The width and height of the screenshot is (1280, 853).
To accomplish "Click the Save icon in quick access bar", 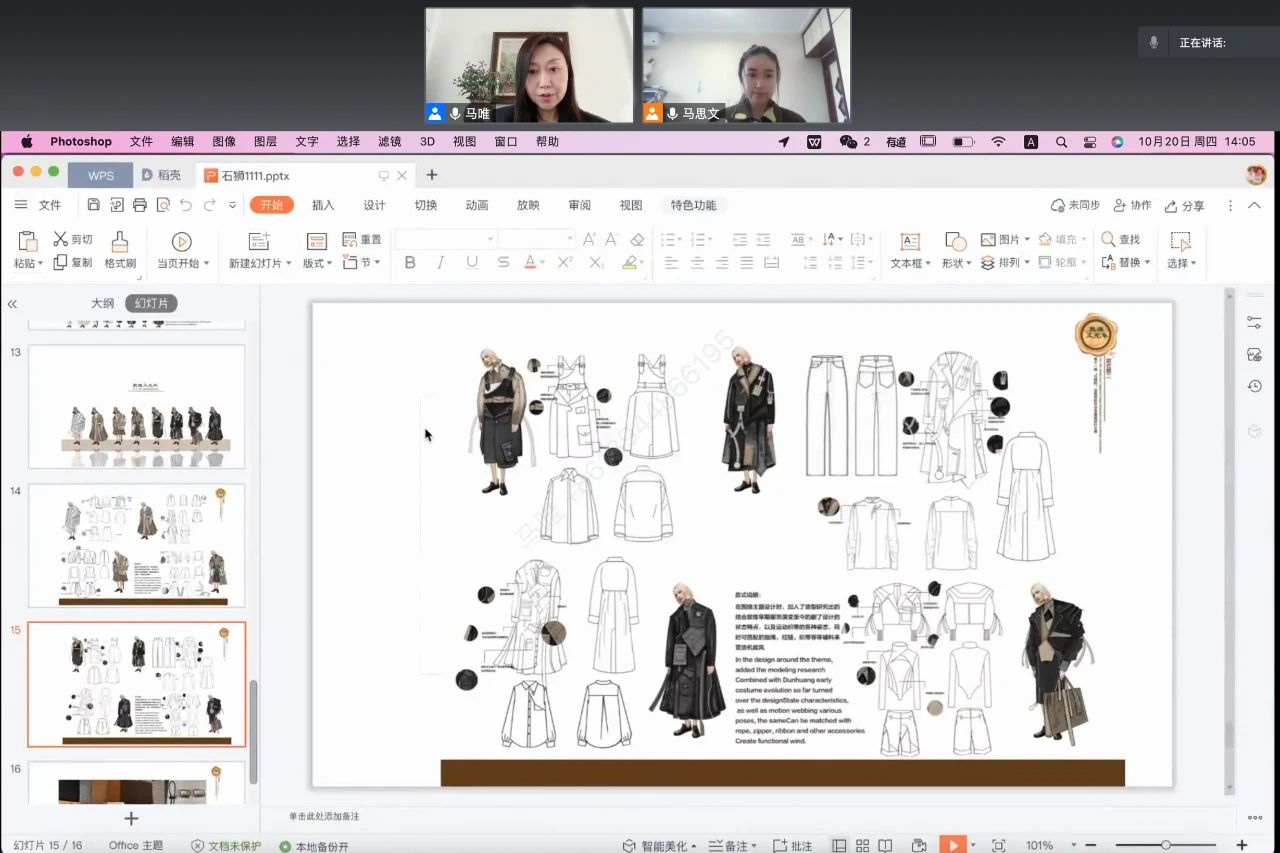I will (93, 205).
